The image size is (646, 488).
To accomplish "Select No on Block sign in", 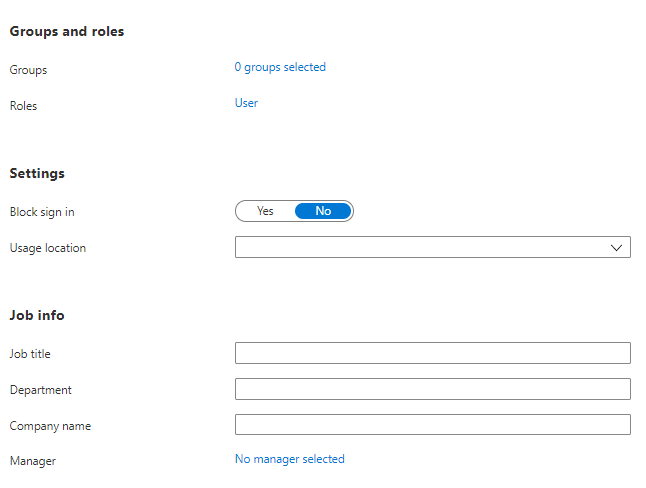I will pos(323,211).
